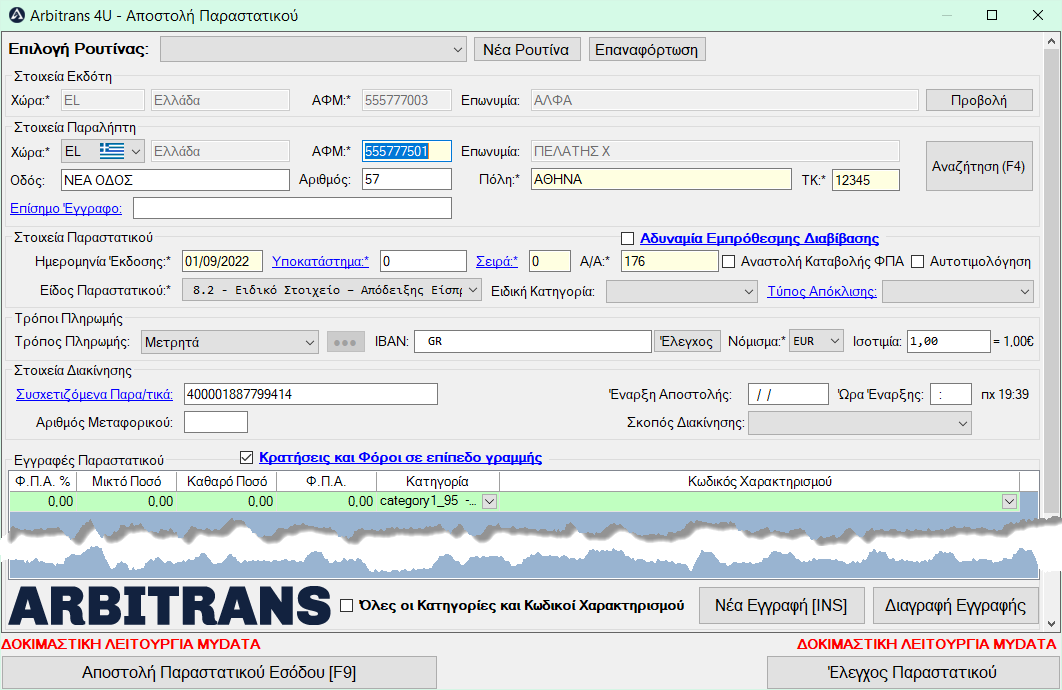This screenshot has width=1062, height=690.
Task: Click the Διαγραφή Εγγραφής button
Action: point(956,605)
